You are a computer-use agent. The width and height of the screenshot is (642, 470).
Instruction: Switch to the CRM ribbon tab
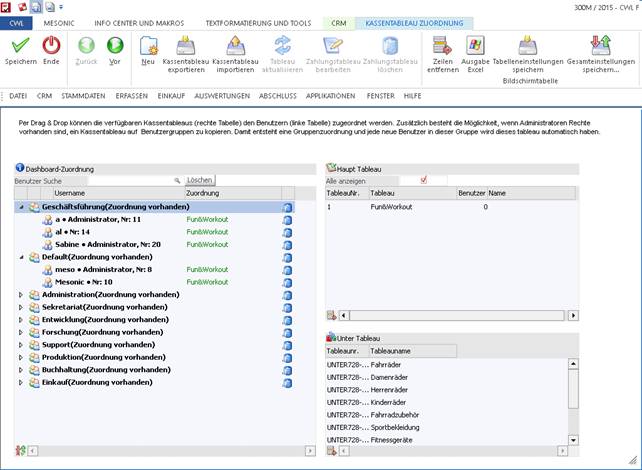tap(338, 21)
